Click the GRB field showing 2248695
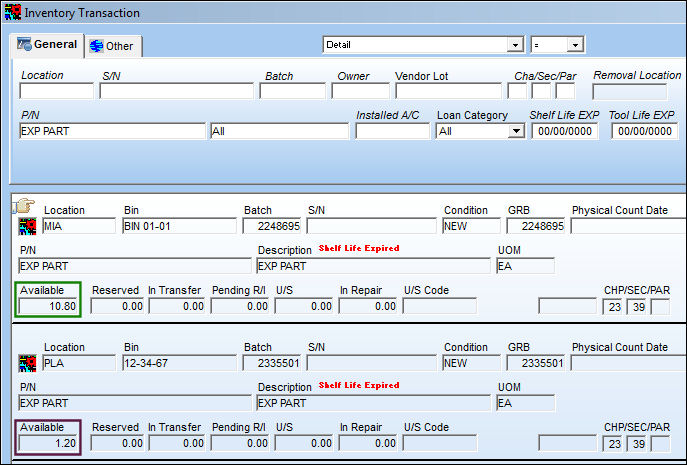Screen dimensions: 687x465 click(x=536, y=226)
